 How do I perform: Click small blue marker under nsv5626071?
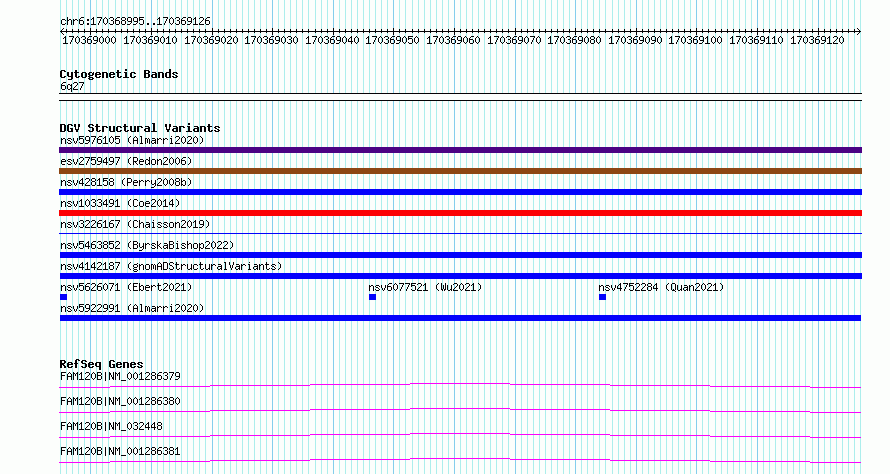coord(64,297)
